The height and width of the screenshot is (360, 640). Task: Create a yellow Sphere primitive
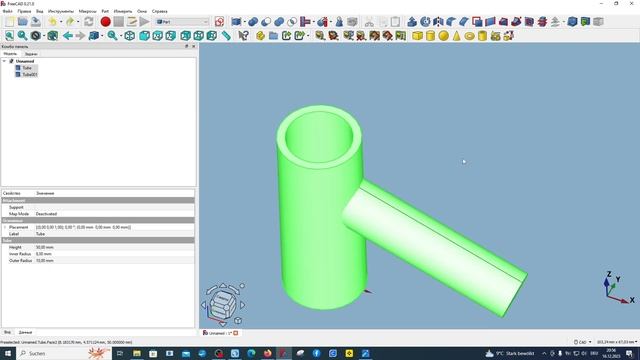coord(443,36)
